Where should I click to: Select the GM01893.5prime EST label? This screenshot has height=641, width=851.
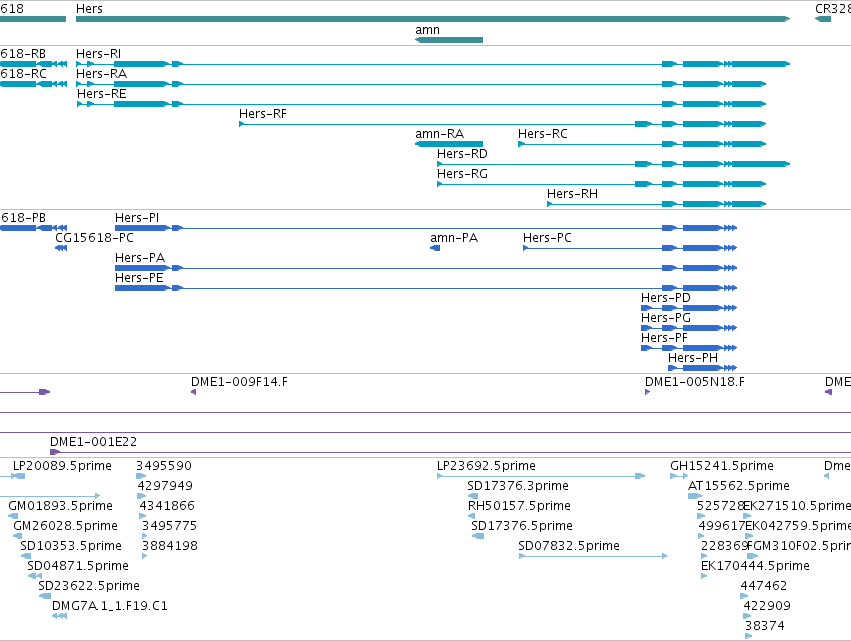(x=60, y=506)
